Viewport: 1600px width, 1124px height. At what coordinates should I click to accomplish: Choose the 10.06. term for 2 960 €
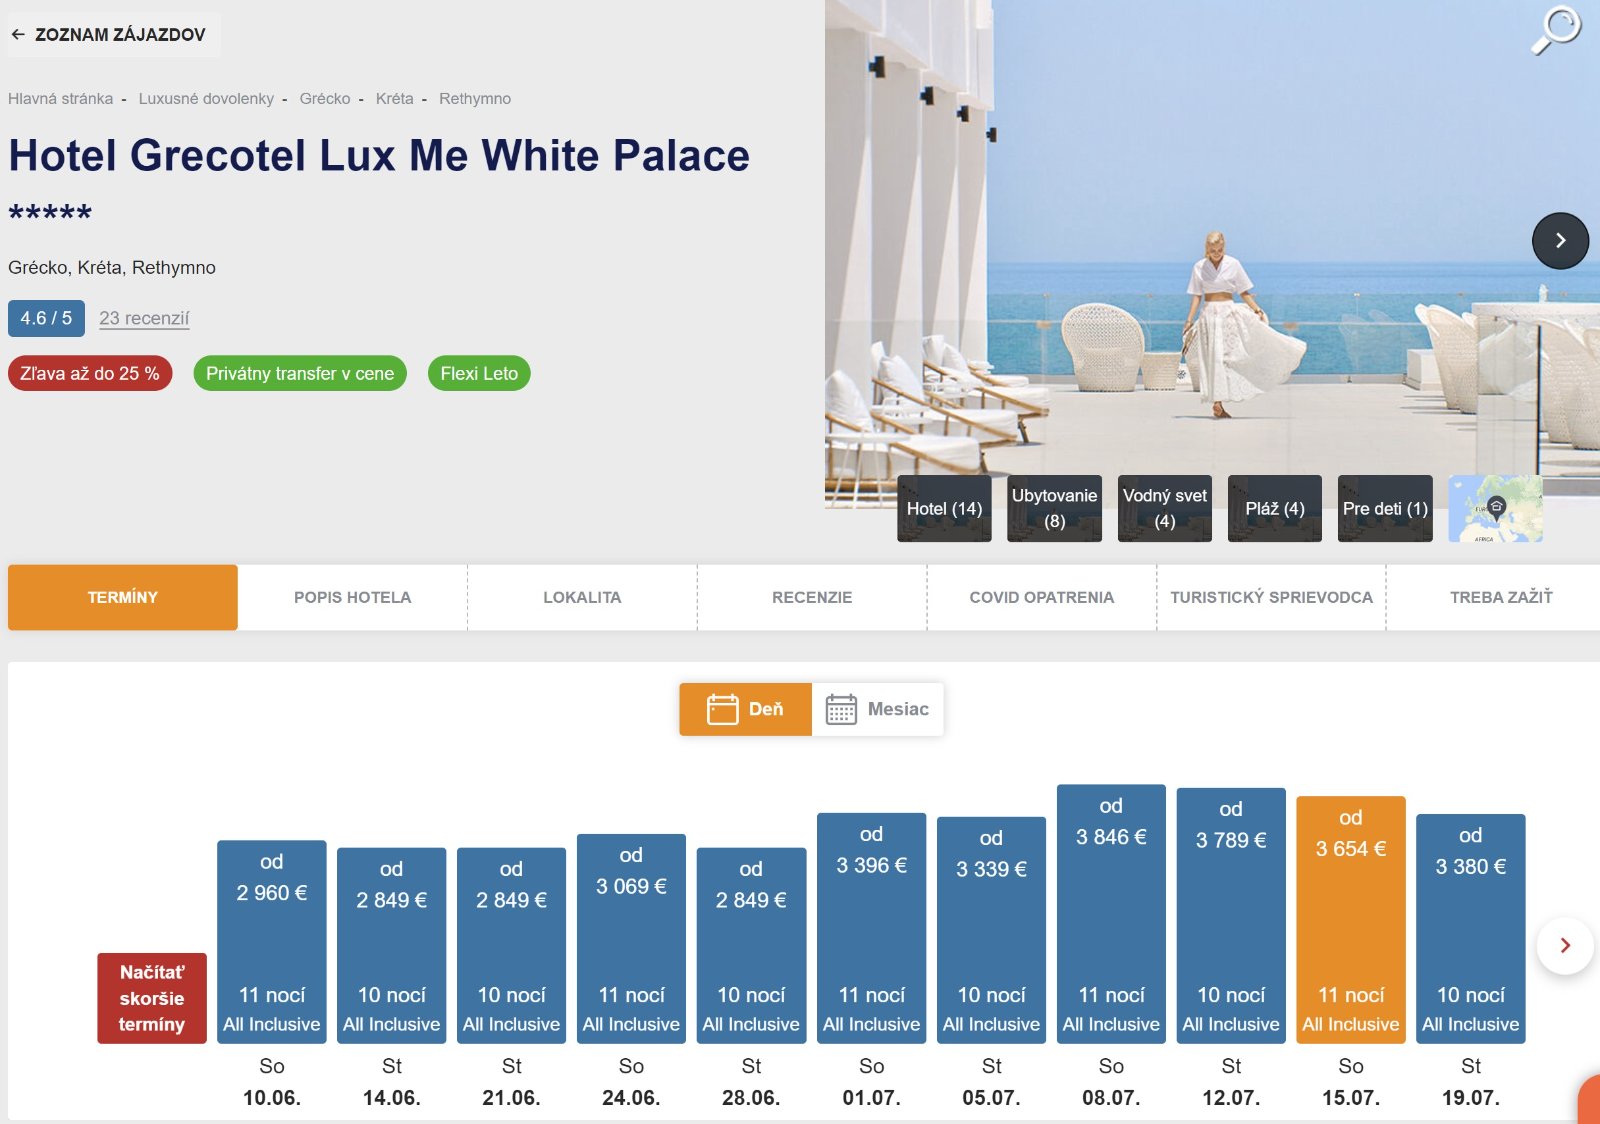coord(271,942)
